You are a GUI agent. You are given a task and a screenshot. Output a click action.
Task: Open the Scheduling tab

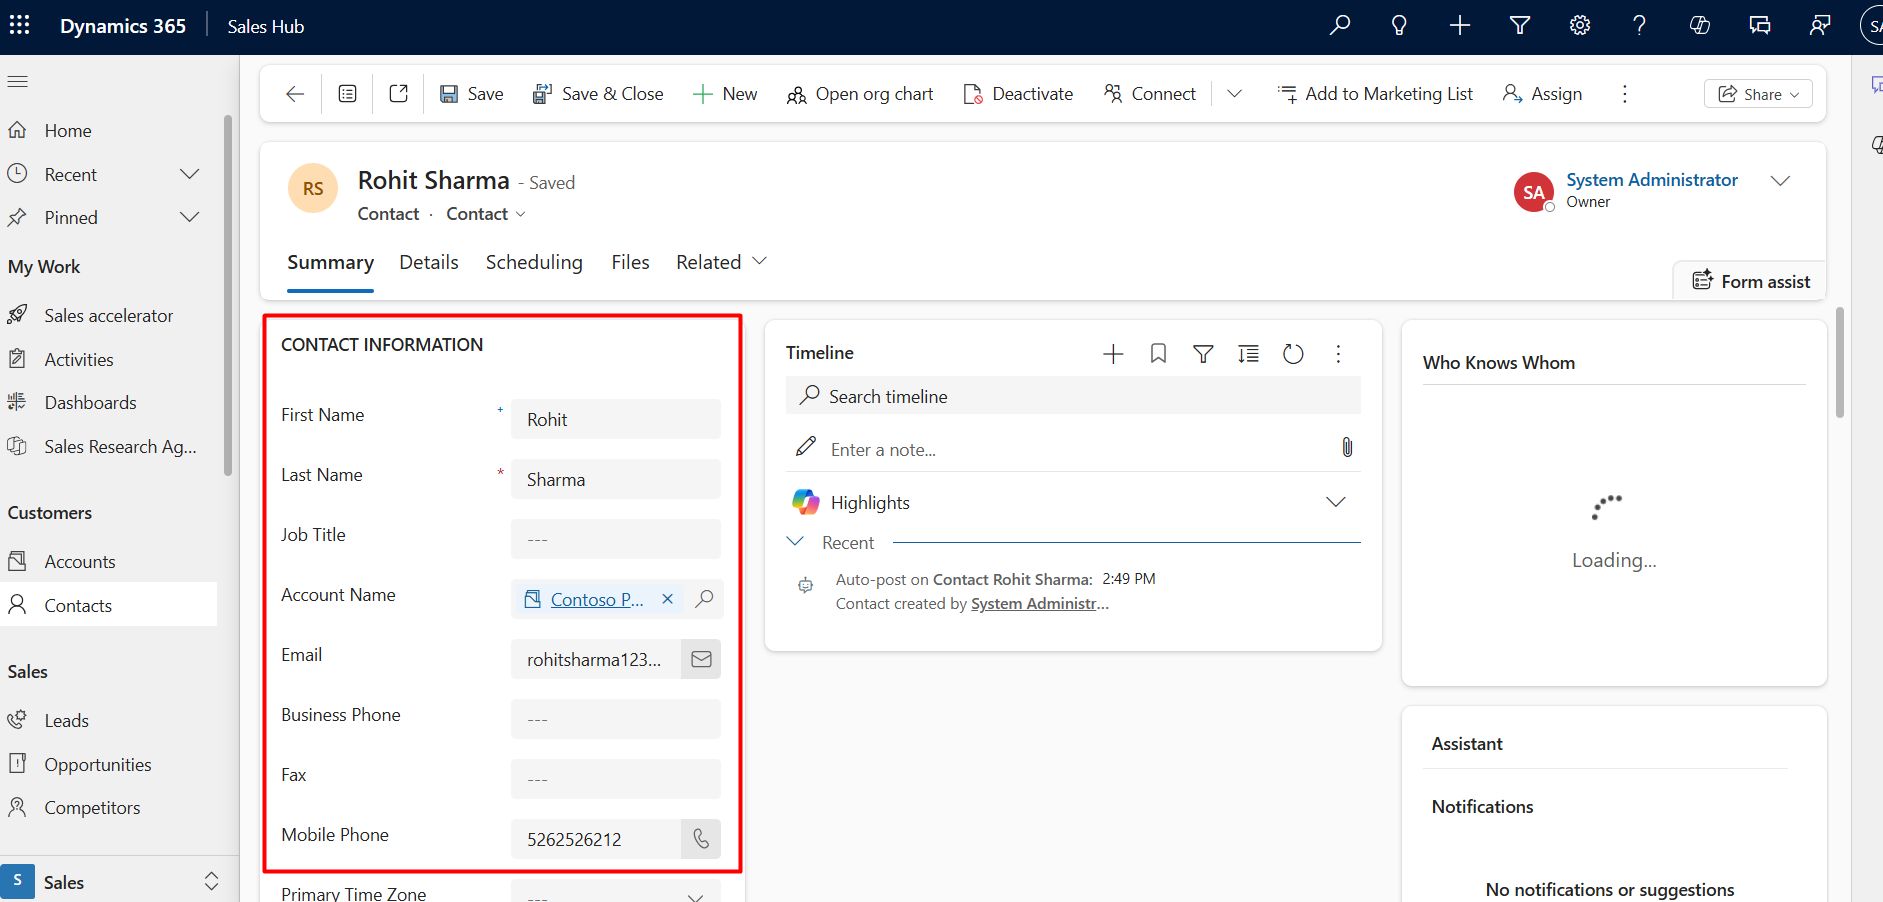(x=534, y=262)
